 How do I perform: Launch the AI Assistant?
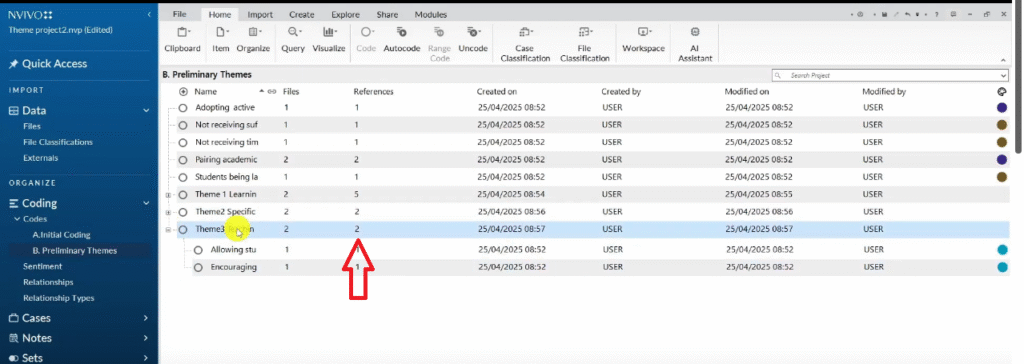pos(695,44)
